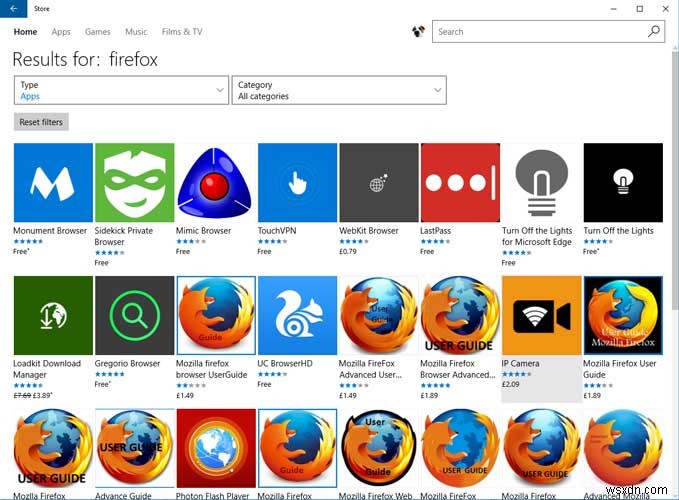The image size is (679, 500).
Task: Open Mozilla firefox browser UserGuide icon
Action: (x=216, y=316)
